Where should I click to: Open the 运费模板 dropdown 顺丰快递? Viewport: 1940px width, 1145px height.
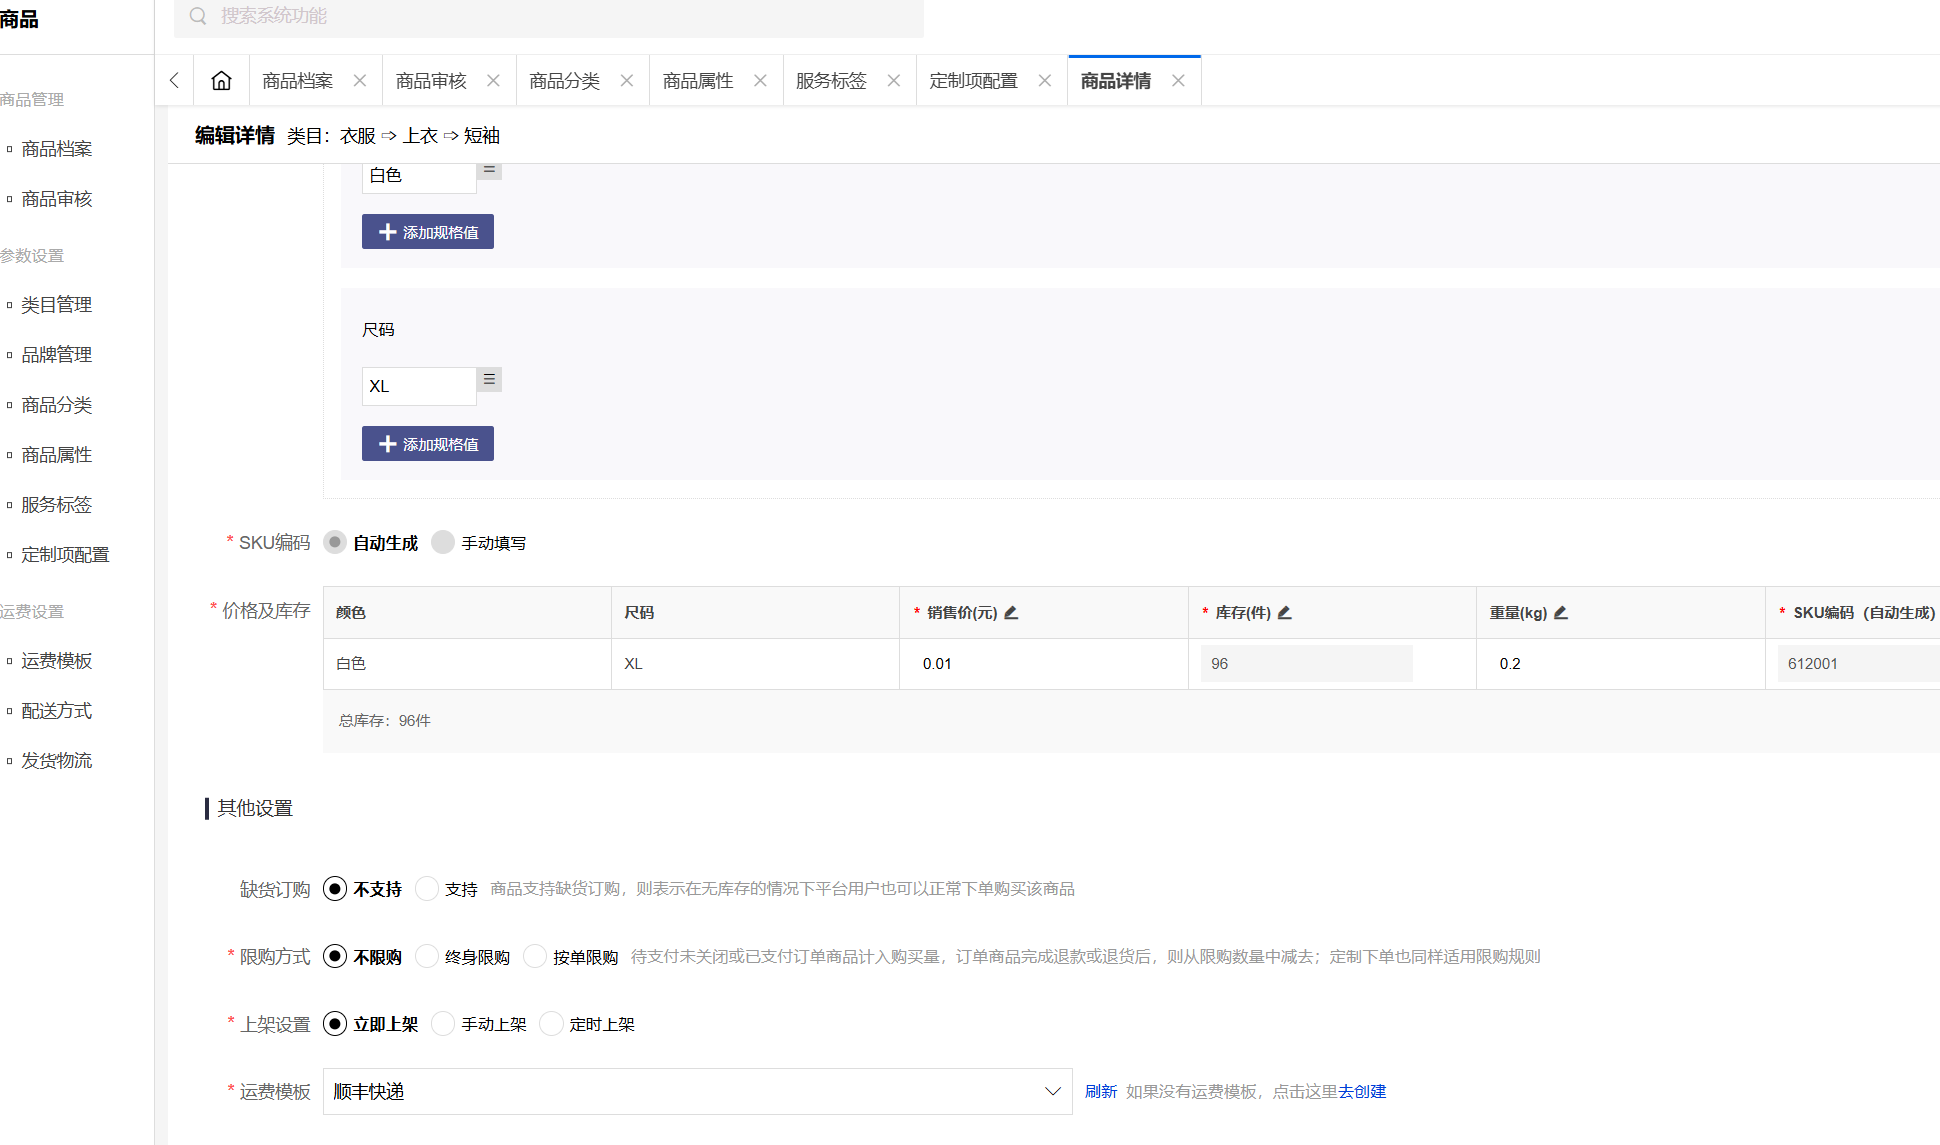point(697,1091)
